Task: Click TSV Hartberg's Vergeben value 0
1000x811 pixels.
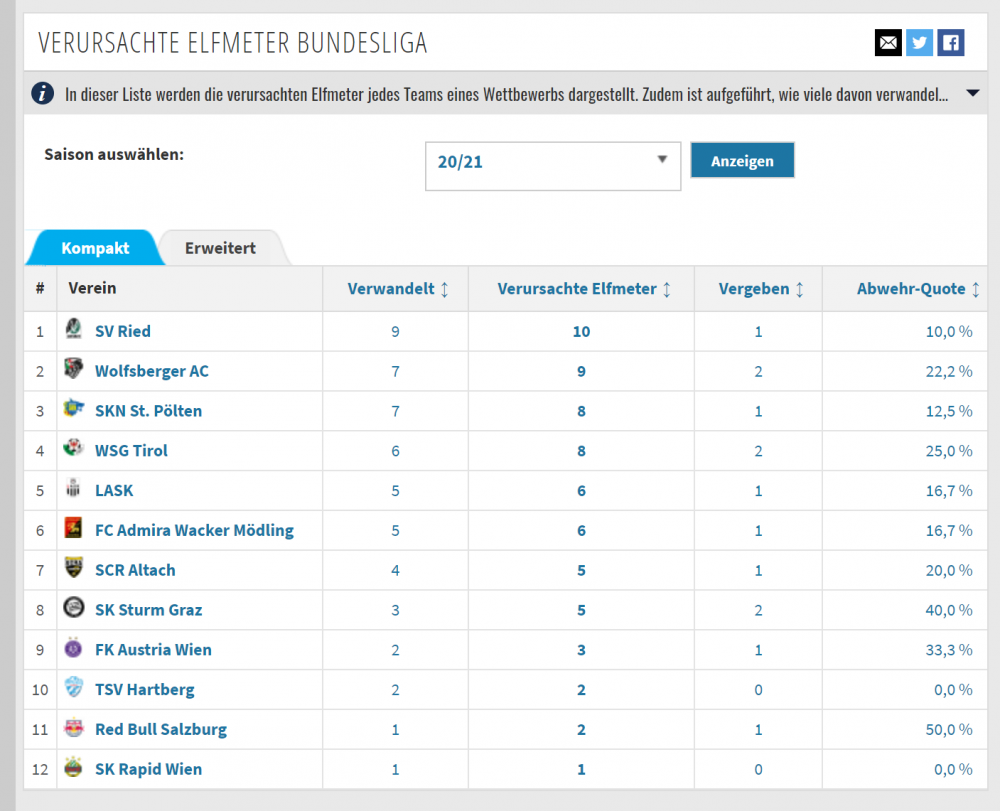Action: tap(758, 690)
